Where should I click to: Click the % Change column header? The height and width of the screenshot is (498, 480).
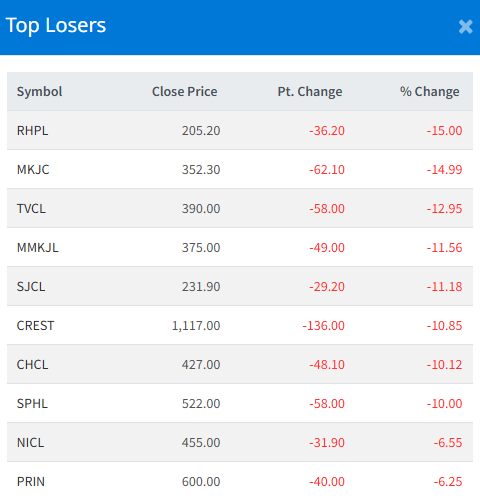pos(430,92)
